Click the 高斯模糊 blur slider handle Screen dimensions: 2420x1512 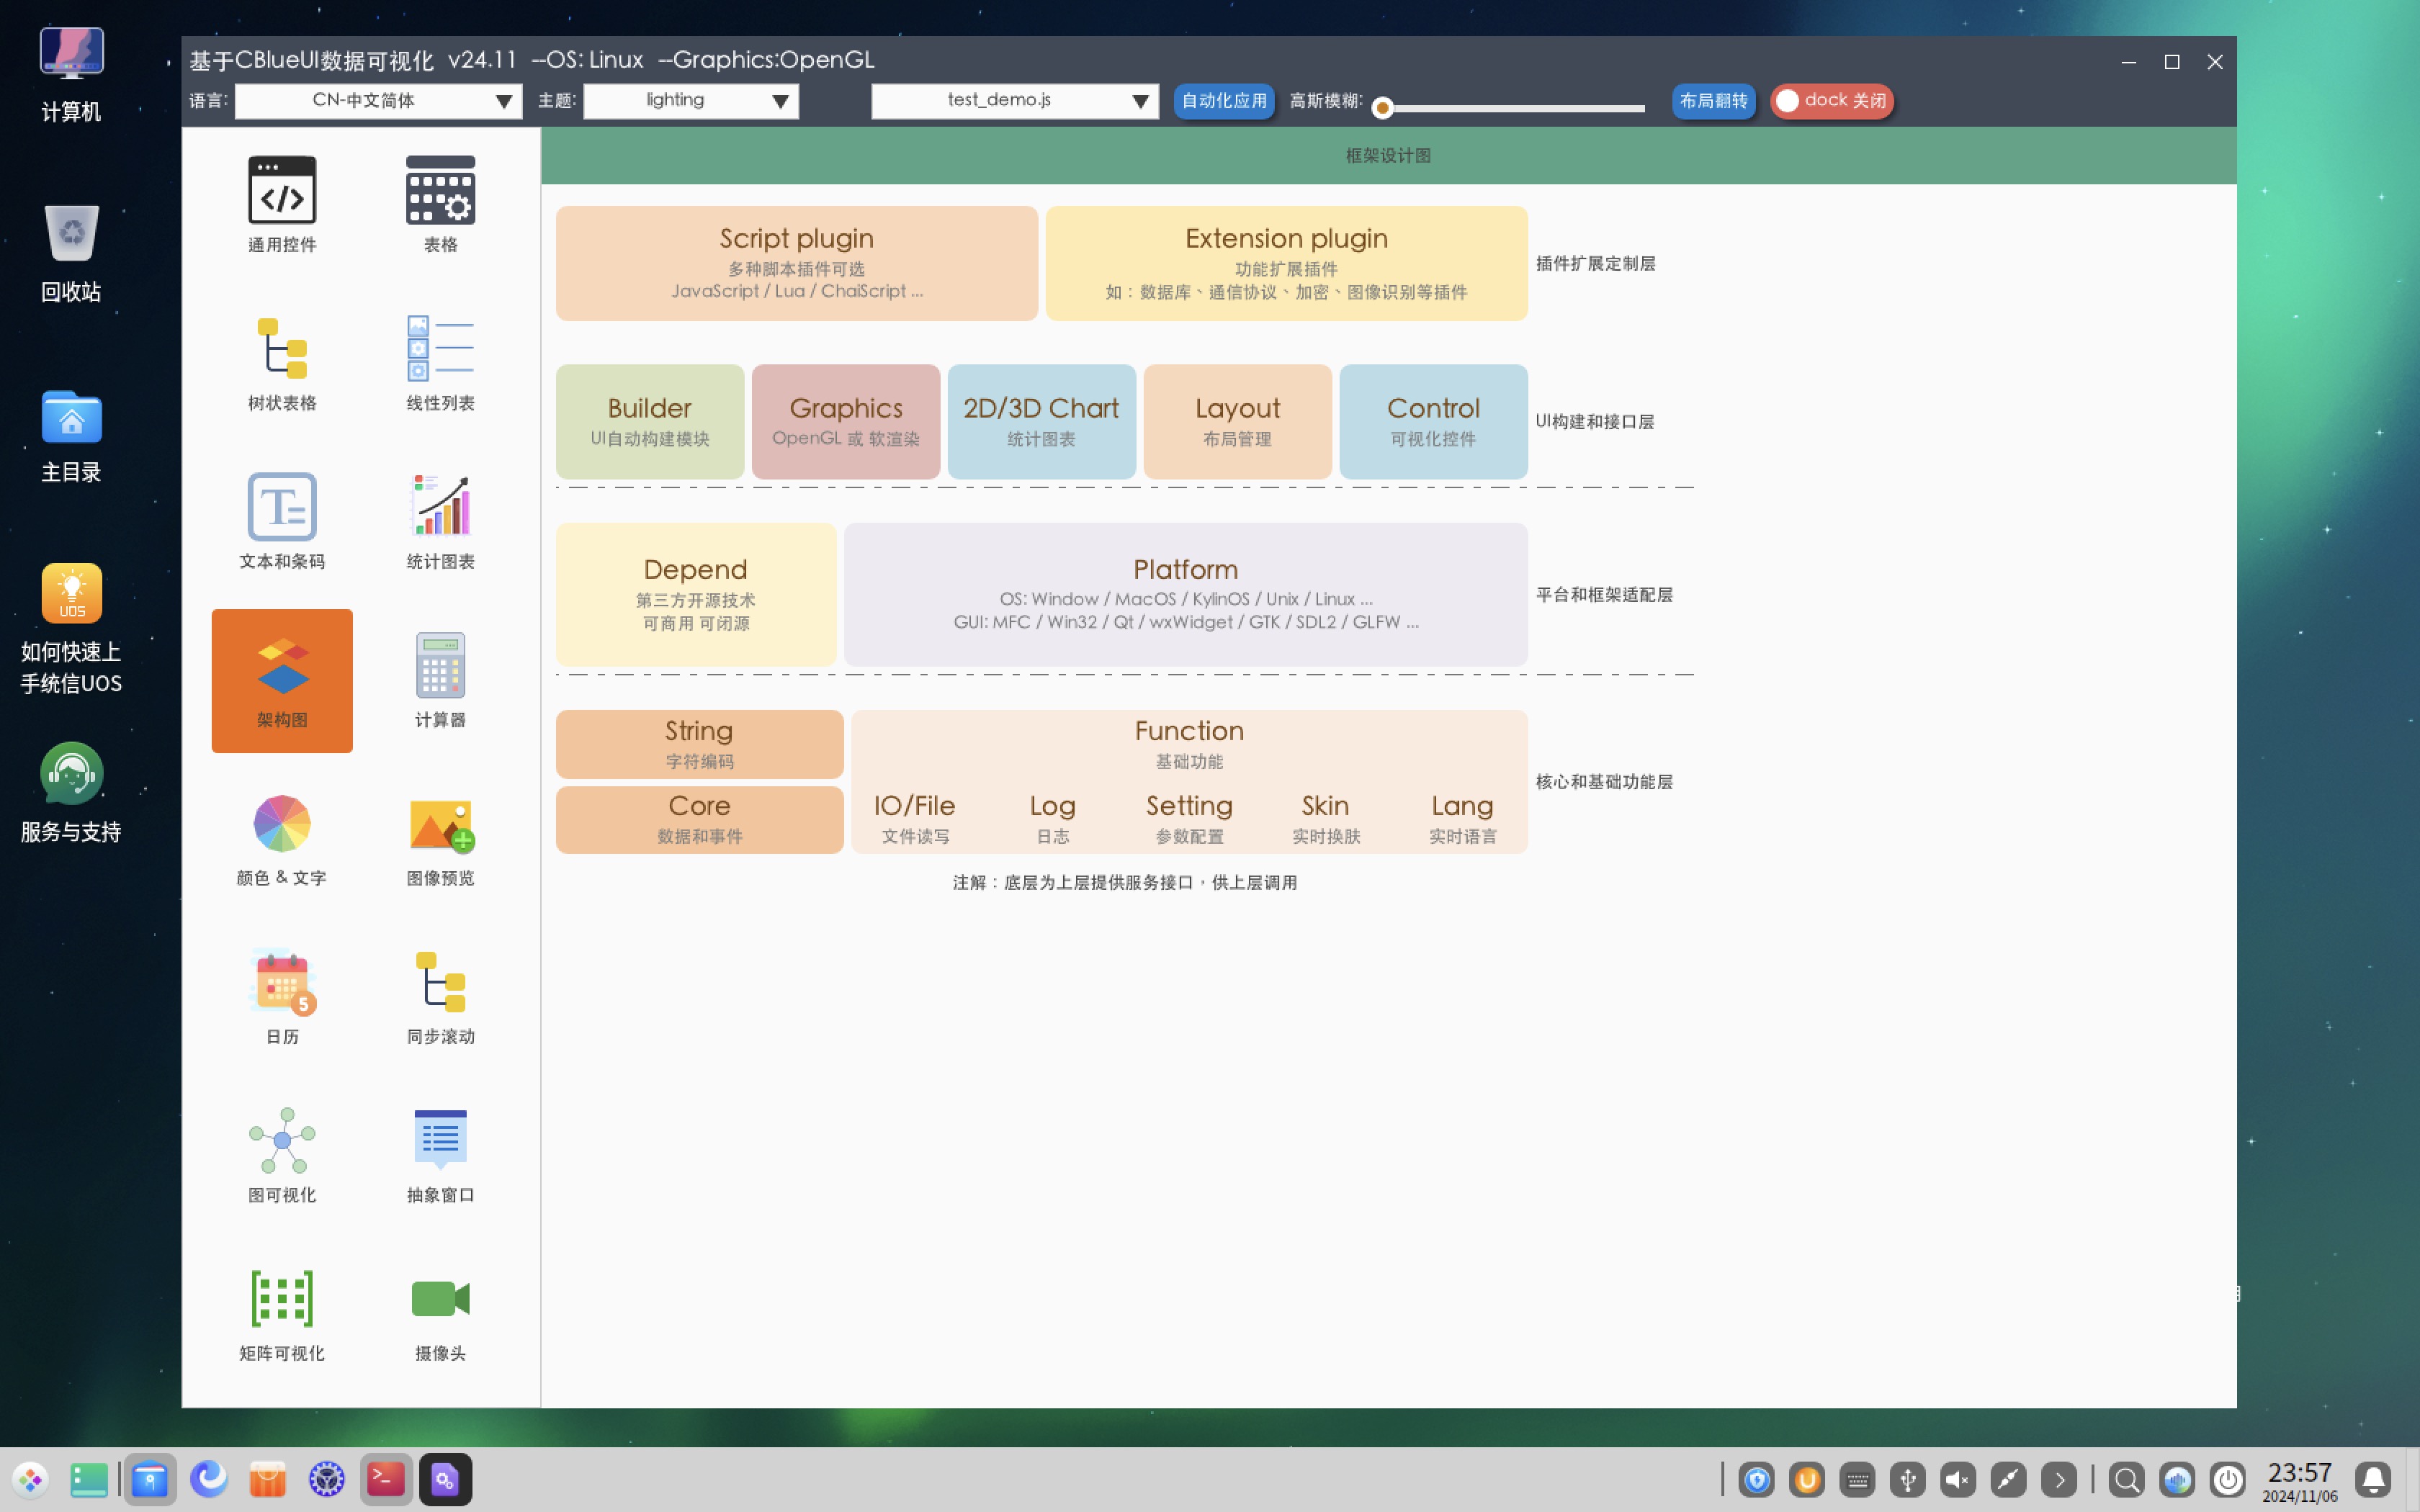1382,108
